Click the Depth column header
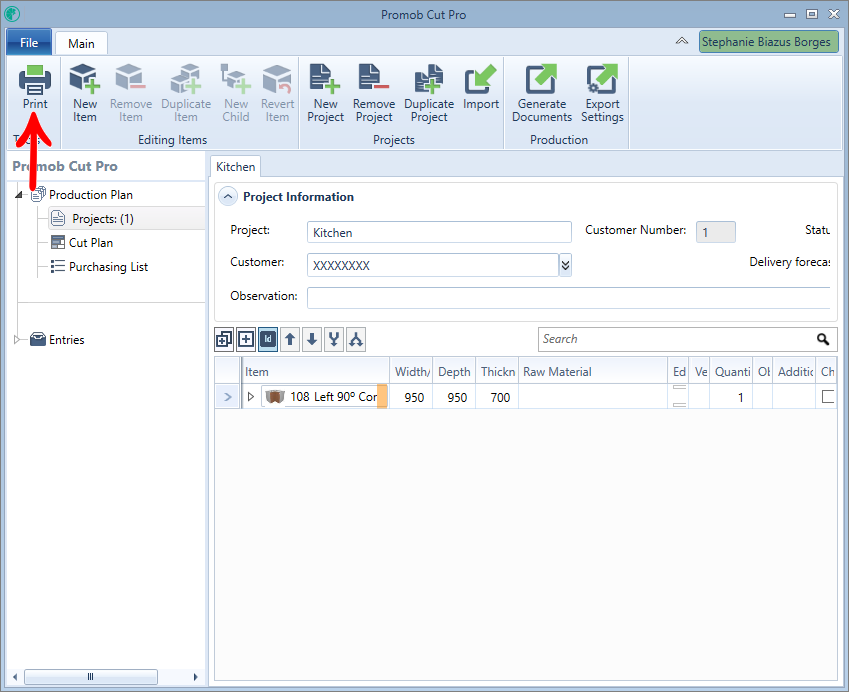The image size is (849, 692). [x=454, y=371]
